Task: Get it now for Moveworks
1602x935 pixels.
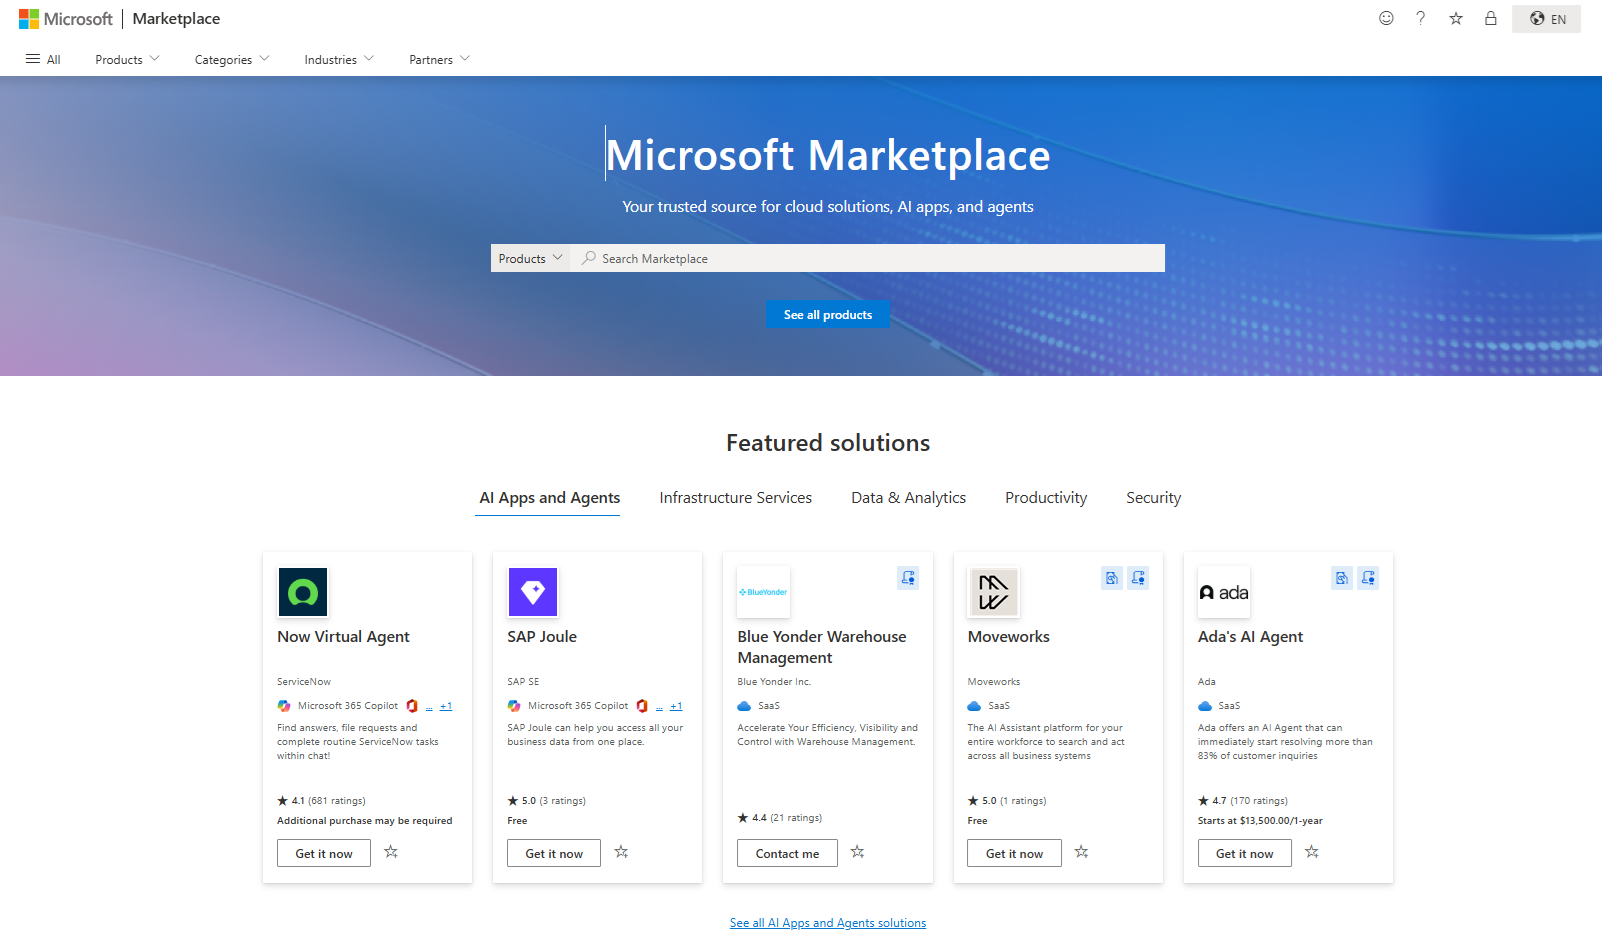Action: [x=1014, y=853]
